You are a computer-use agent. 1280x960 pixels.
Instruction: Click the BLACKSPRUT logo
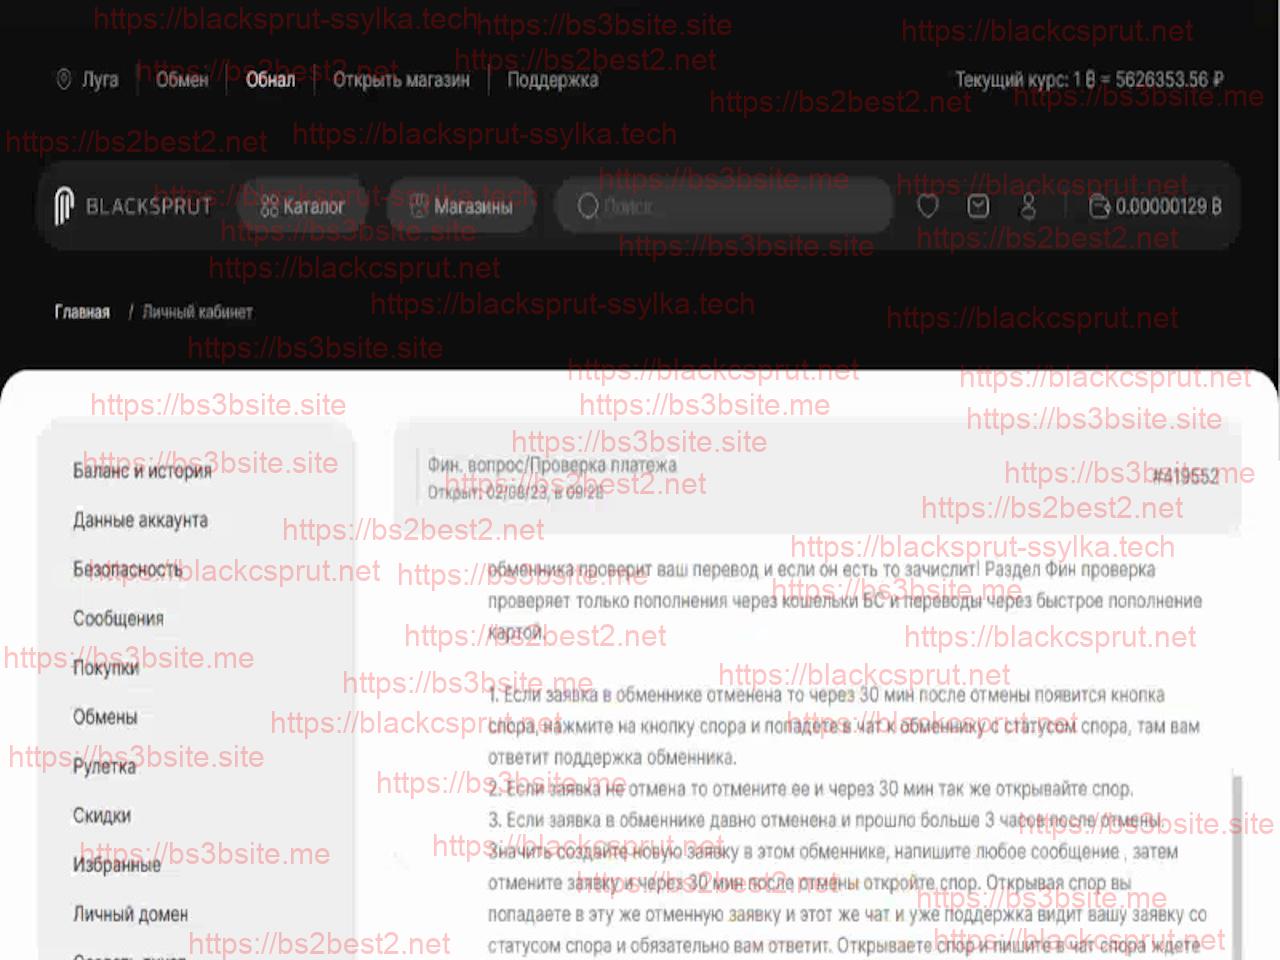tap(133, 206)
